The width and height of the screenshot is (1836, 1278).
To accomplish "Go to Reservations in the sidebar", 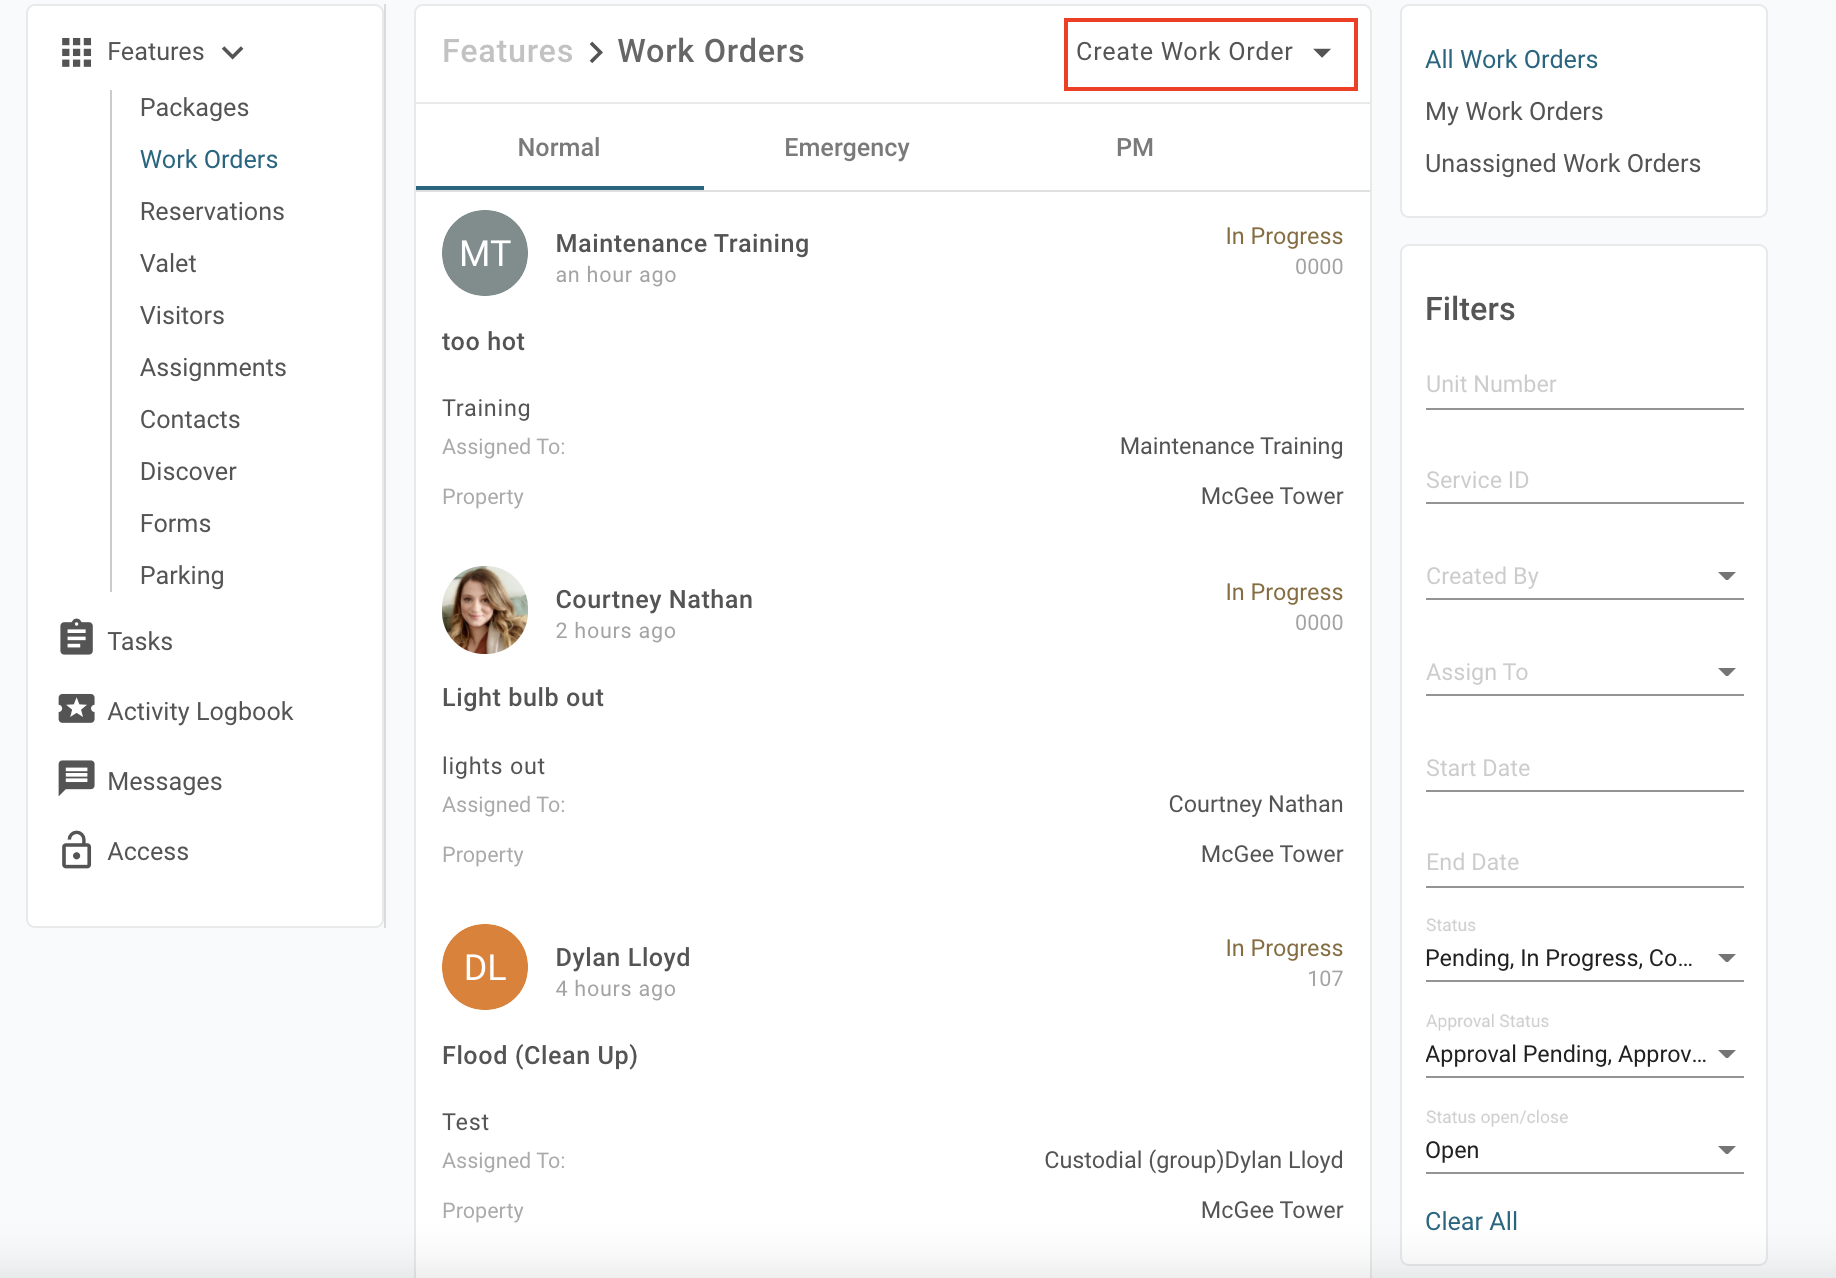I will click(x=212, y=212).
